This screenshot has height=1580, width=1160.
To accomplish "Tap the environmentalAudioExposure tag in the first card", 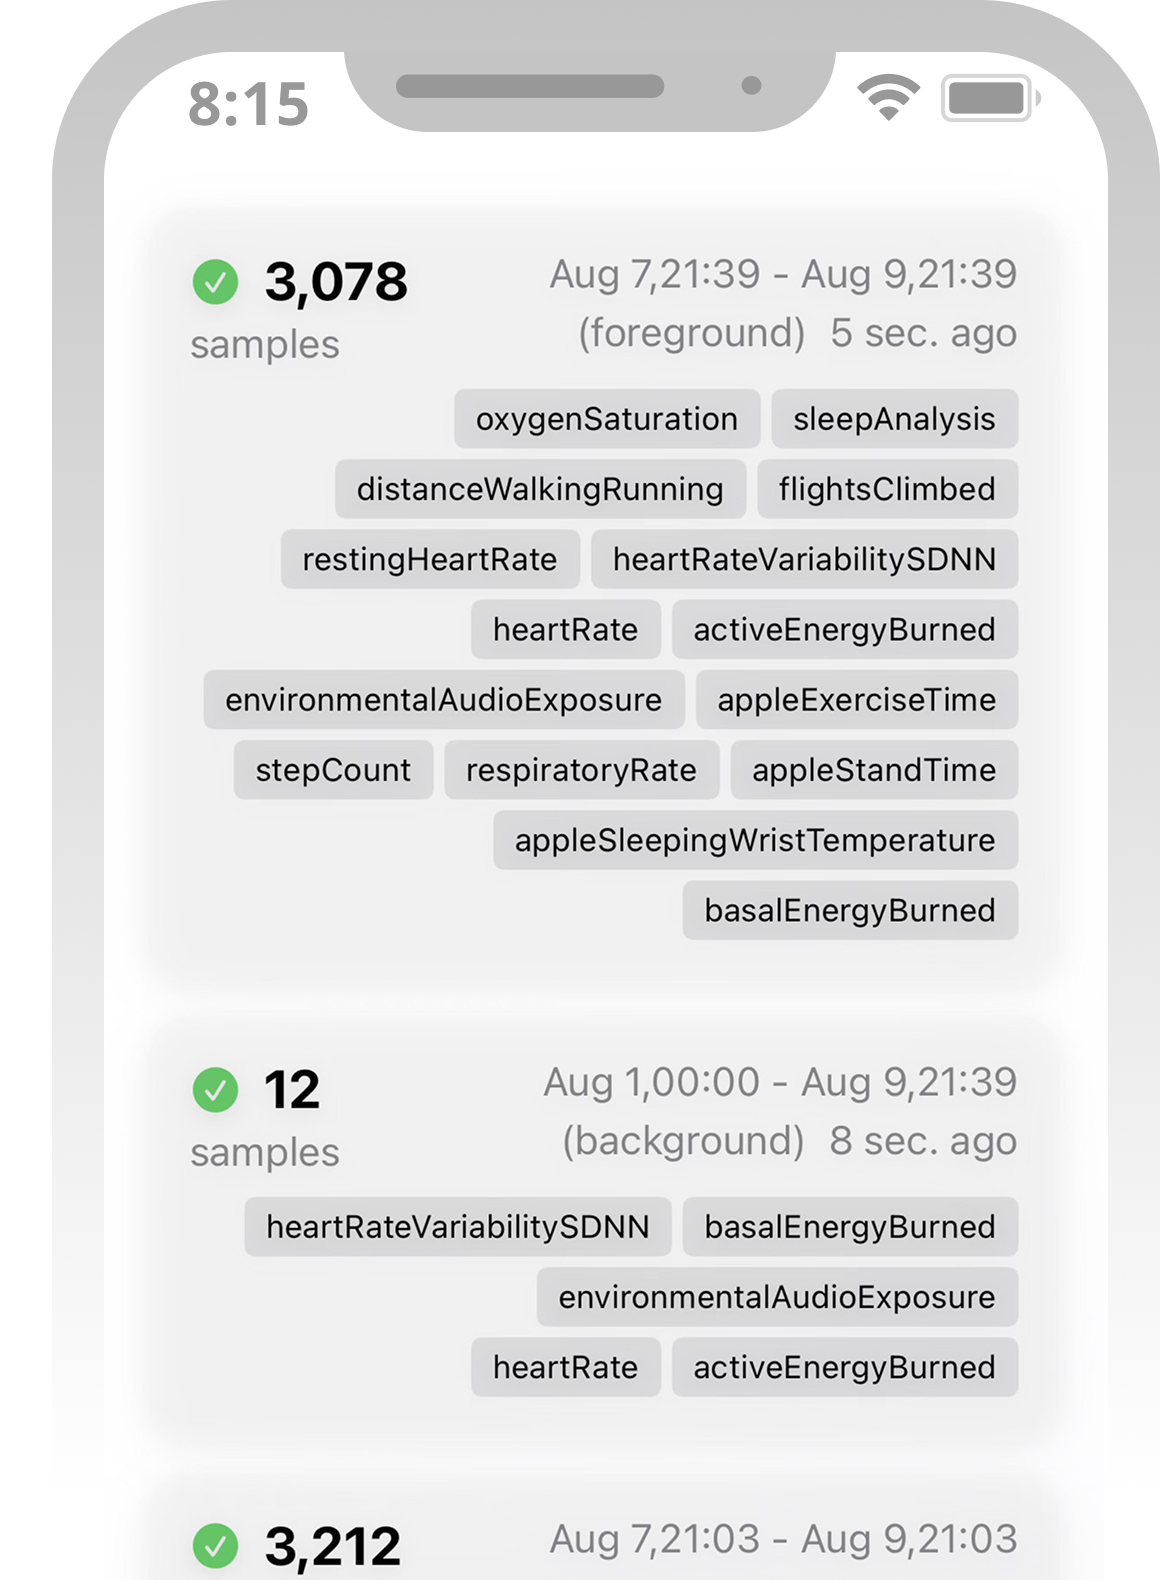I will [444, 700].
